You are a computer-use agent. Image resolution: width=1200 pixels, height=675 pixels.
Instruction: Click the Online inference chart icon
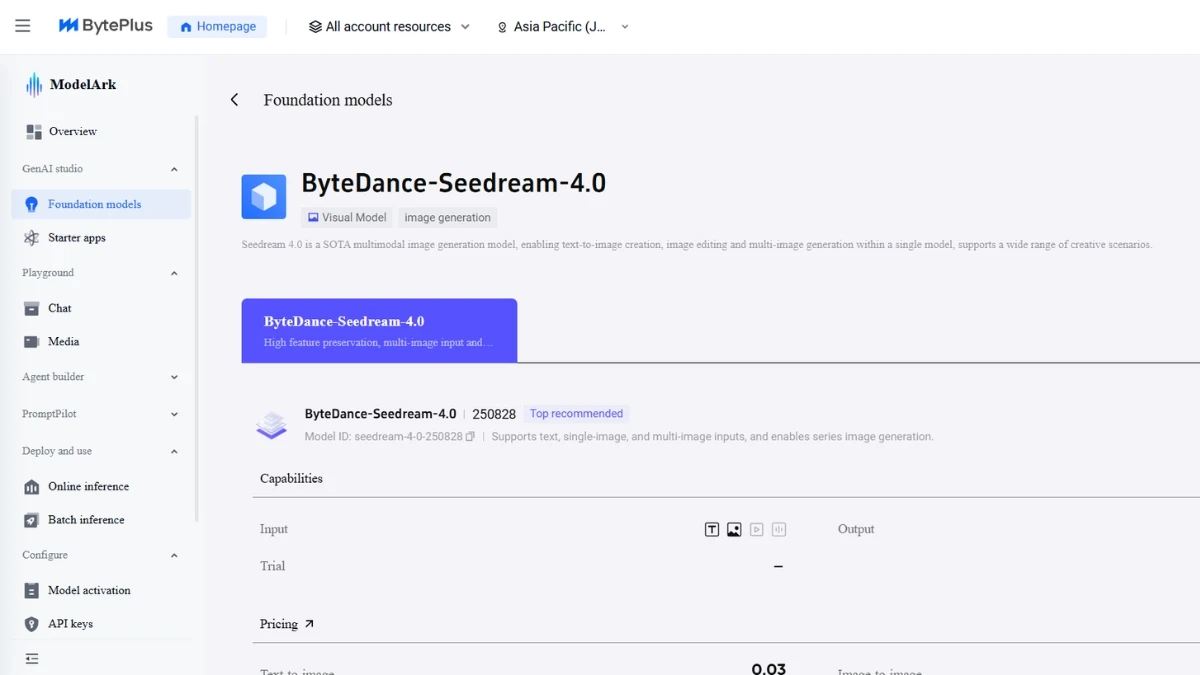coord(32,487)
